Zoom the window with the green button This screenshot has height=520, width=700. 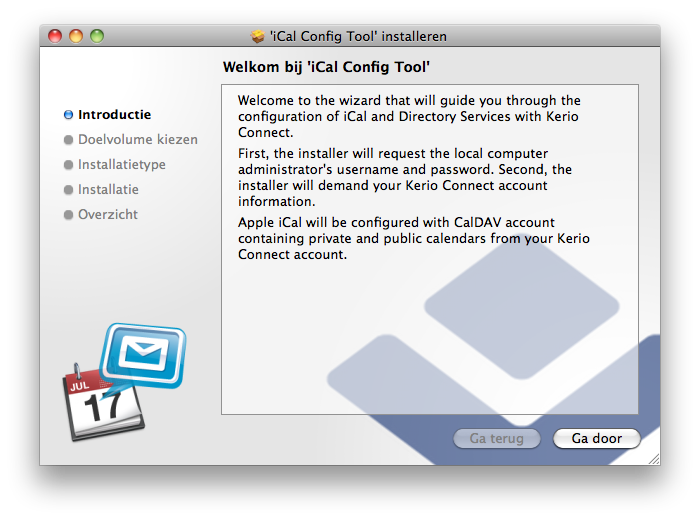pos(97,36)
